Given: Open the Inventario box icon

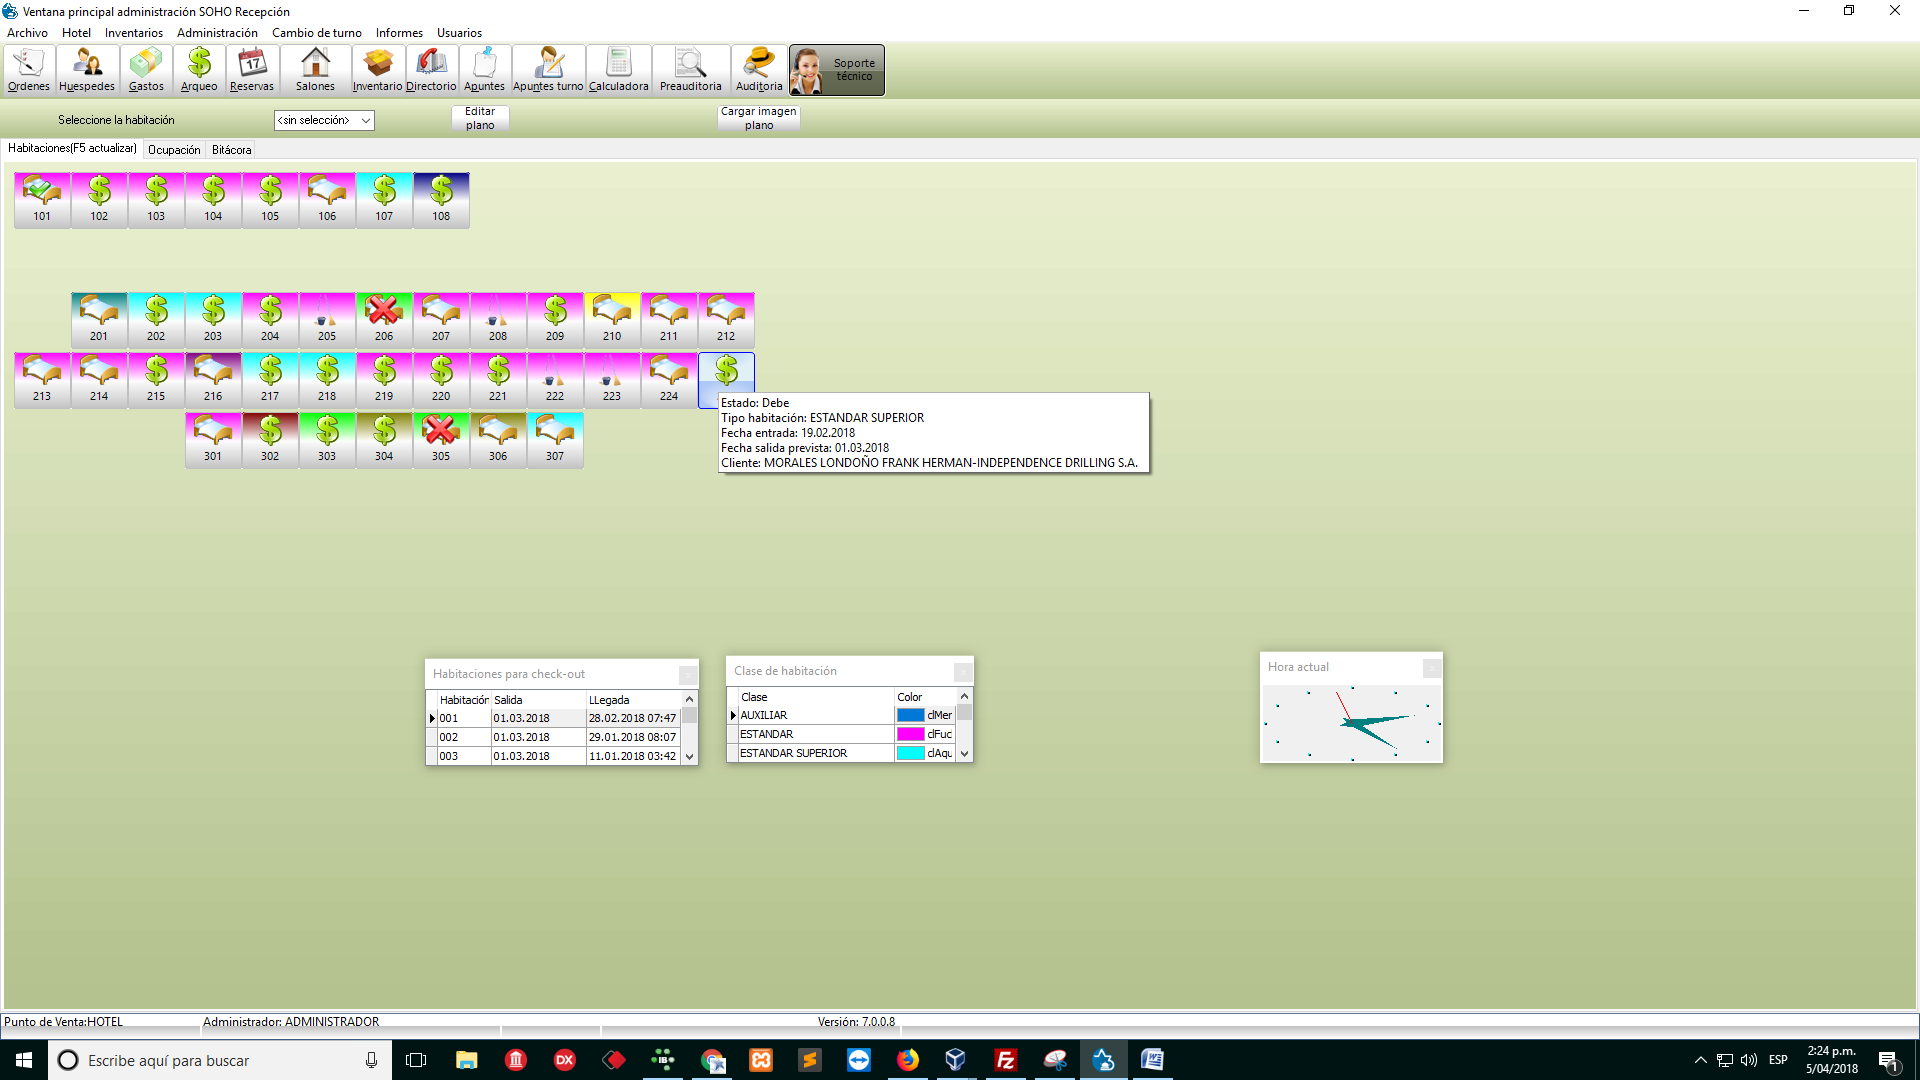Looking at the screenshot, I should (x=377, y=70).
